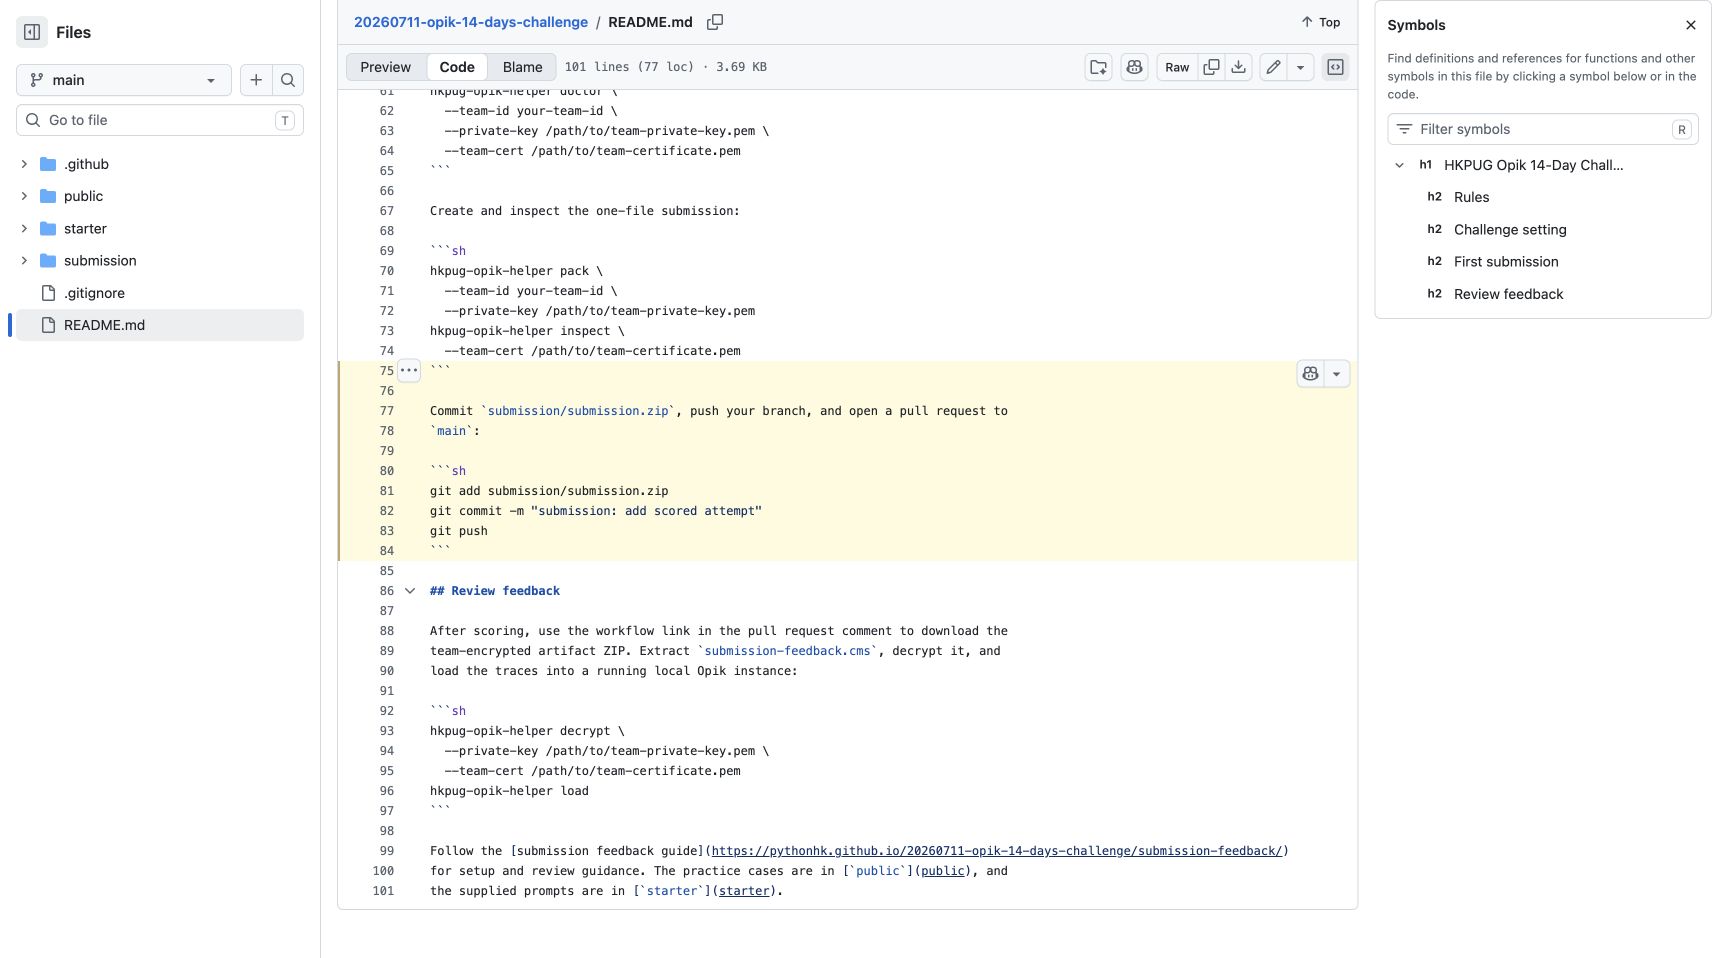The height and width of the screenshot is (958, 1728).
Task: Click Copilot icon on highlighted lines
Action: pyautogui.click(x=1310, y=374)
